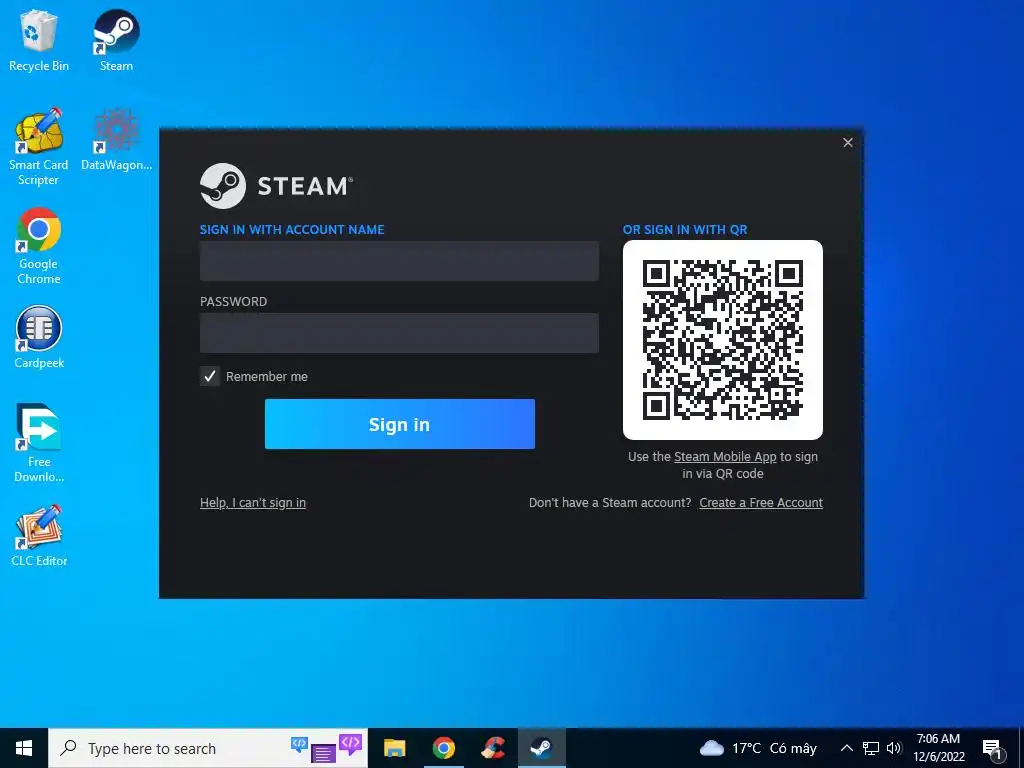Click the Sign in button
This screenshot has width=1024, height=768.
[x=400, y=424]
